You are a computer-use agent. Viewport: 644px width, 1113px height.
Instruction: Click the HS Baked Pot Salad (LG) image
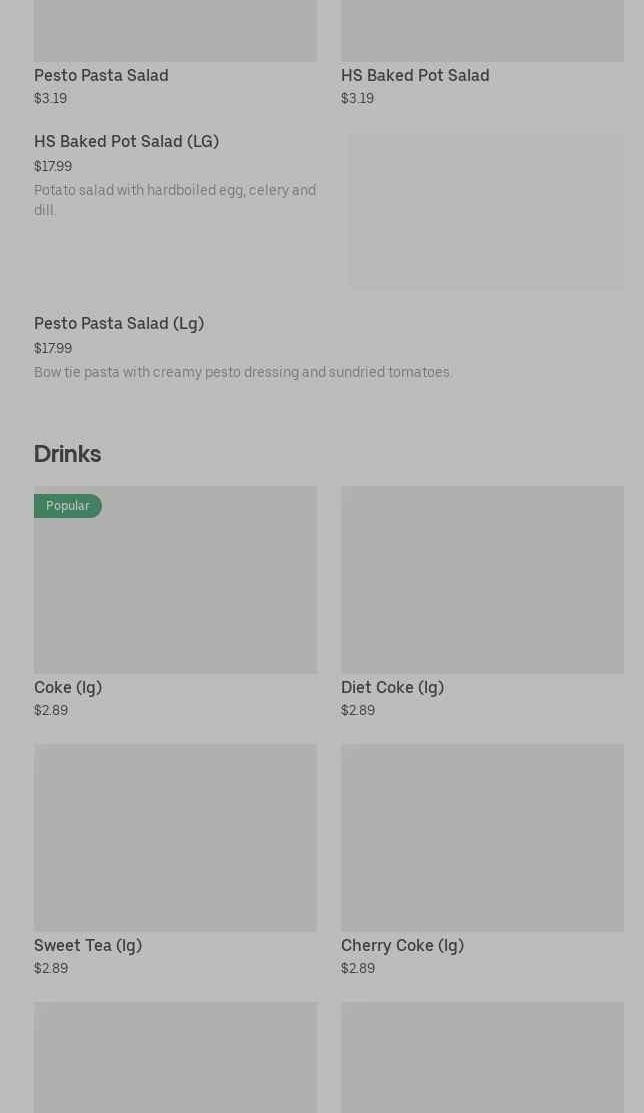click(486, 212)
